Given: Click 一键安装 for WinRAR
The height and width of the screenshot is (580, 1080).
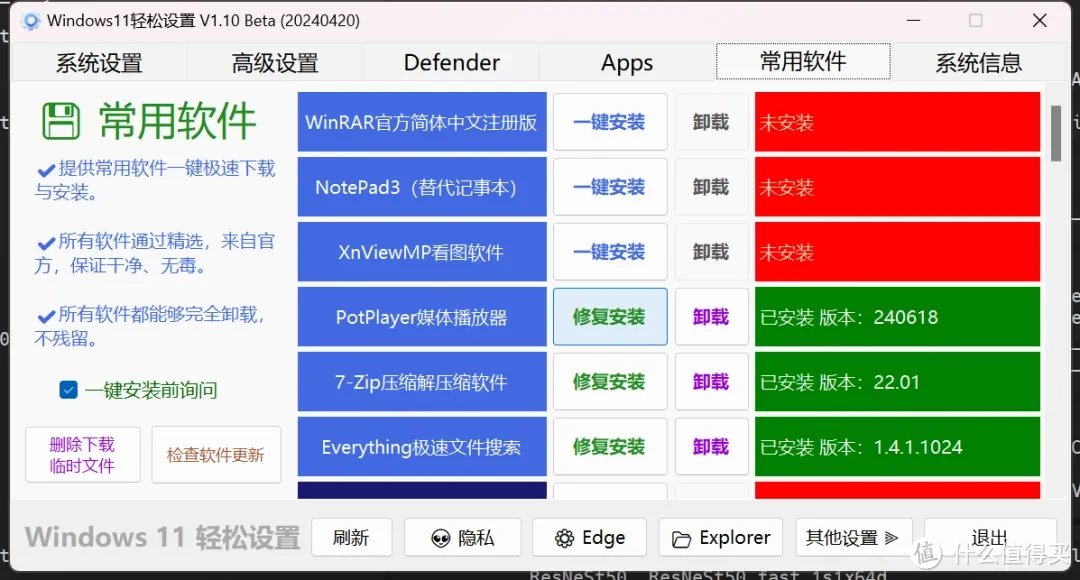Looking at the screenshot, I should pos(610,122).
